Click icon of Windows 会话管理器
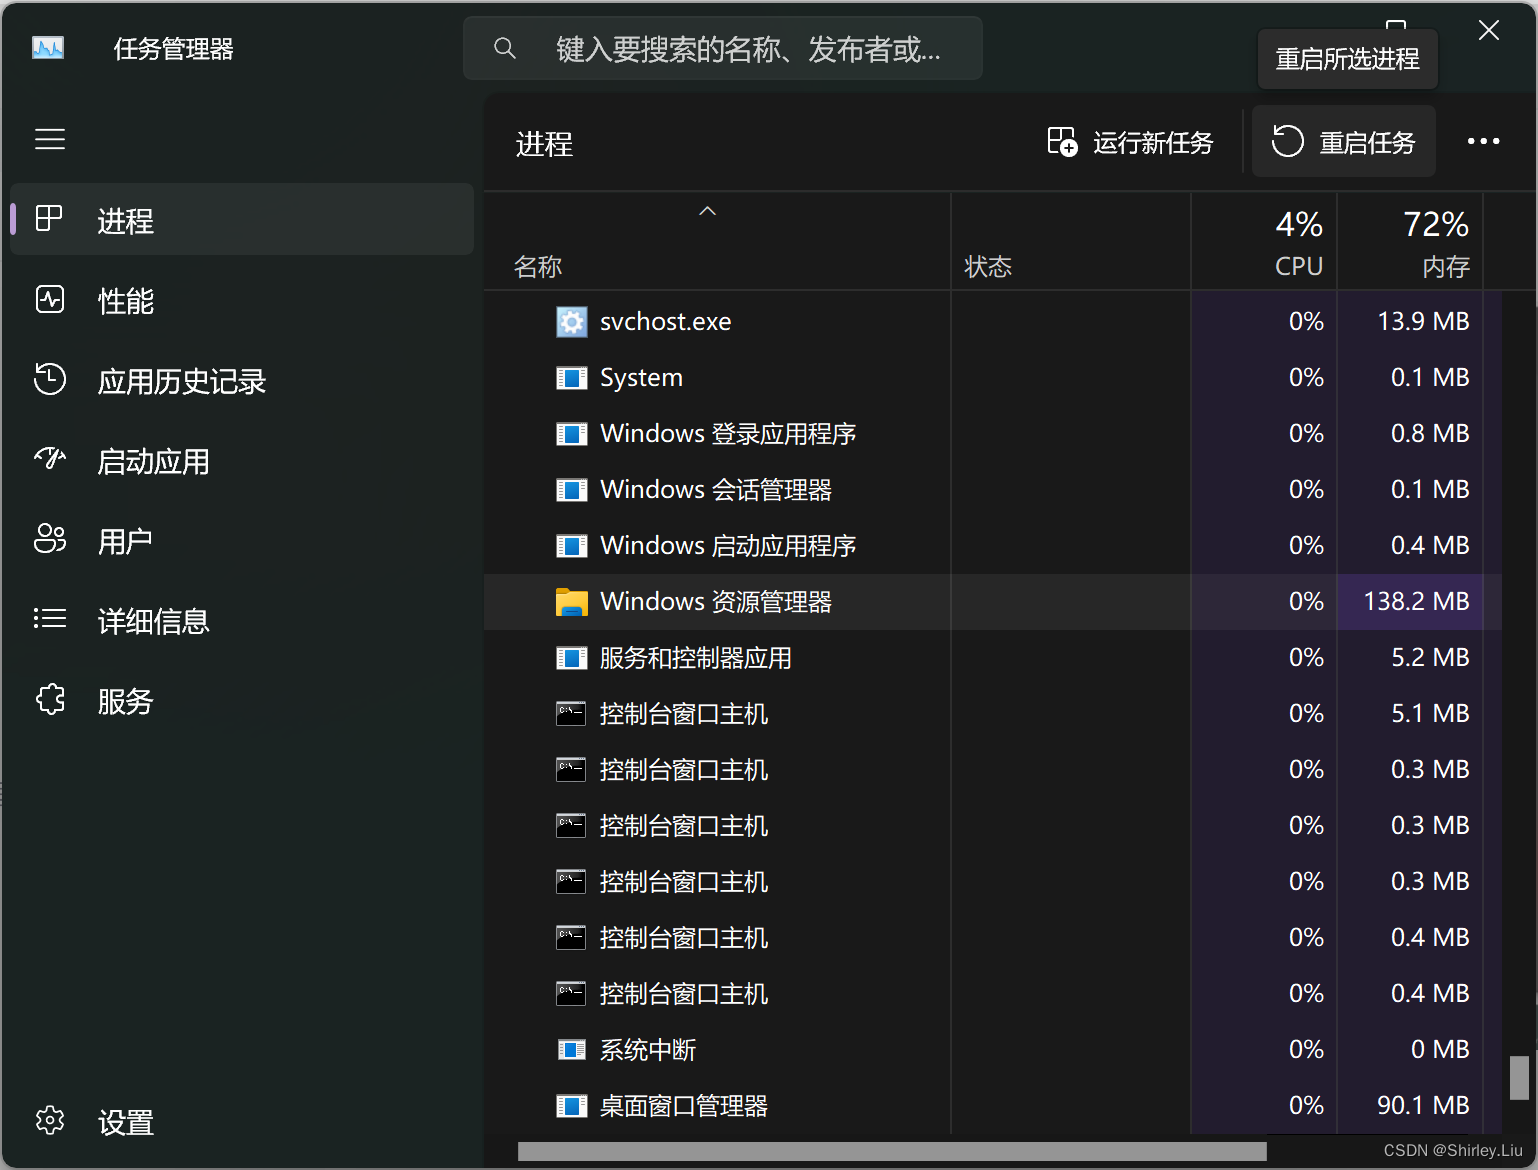The height and width of the screenshot is (1170, 1538). [572, 490]
